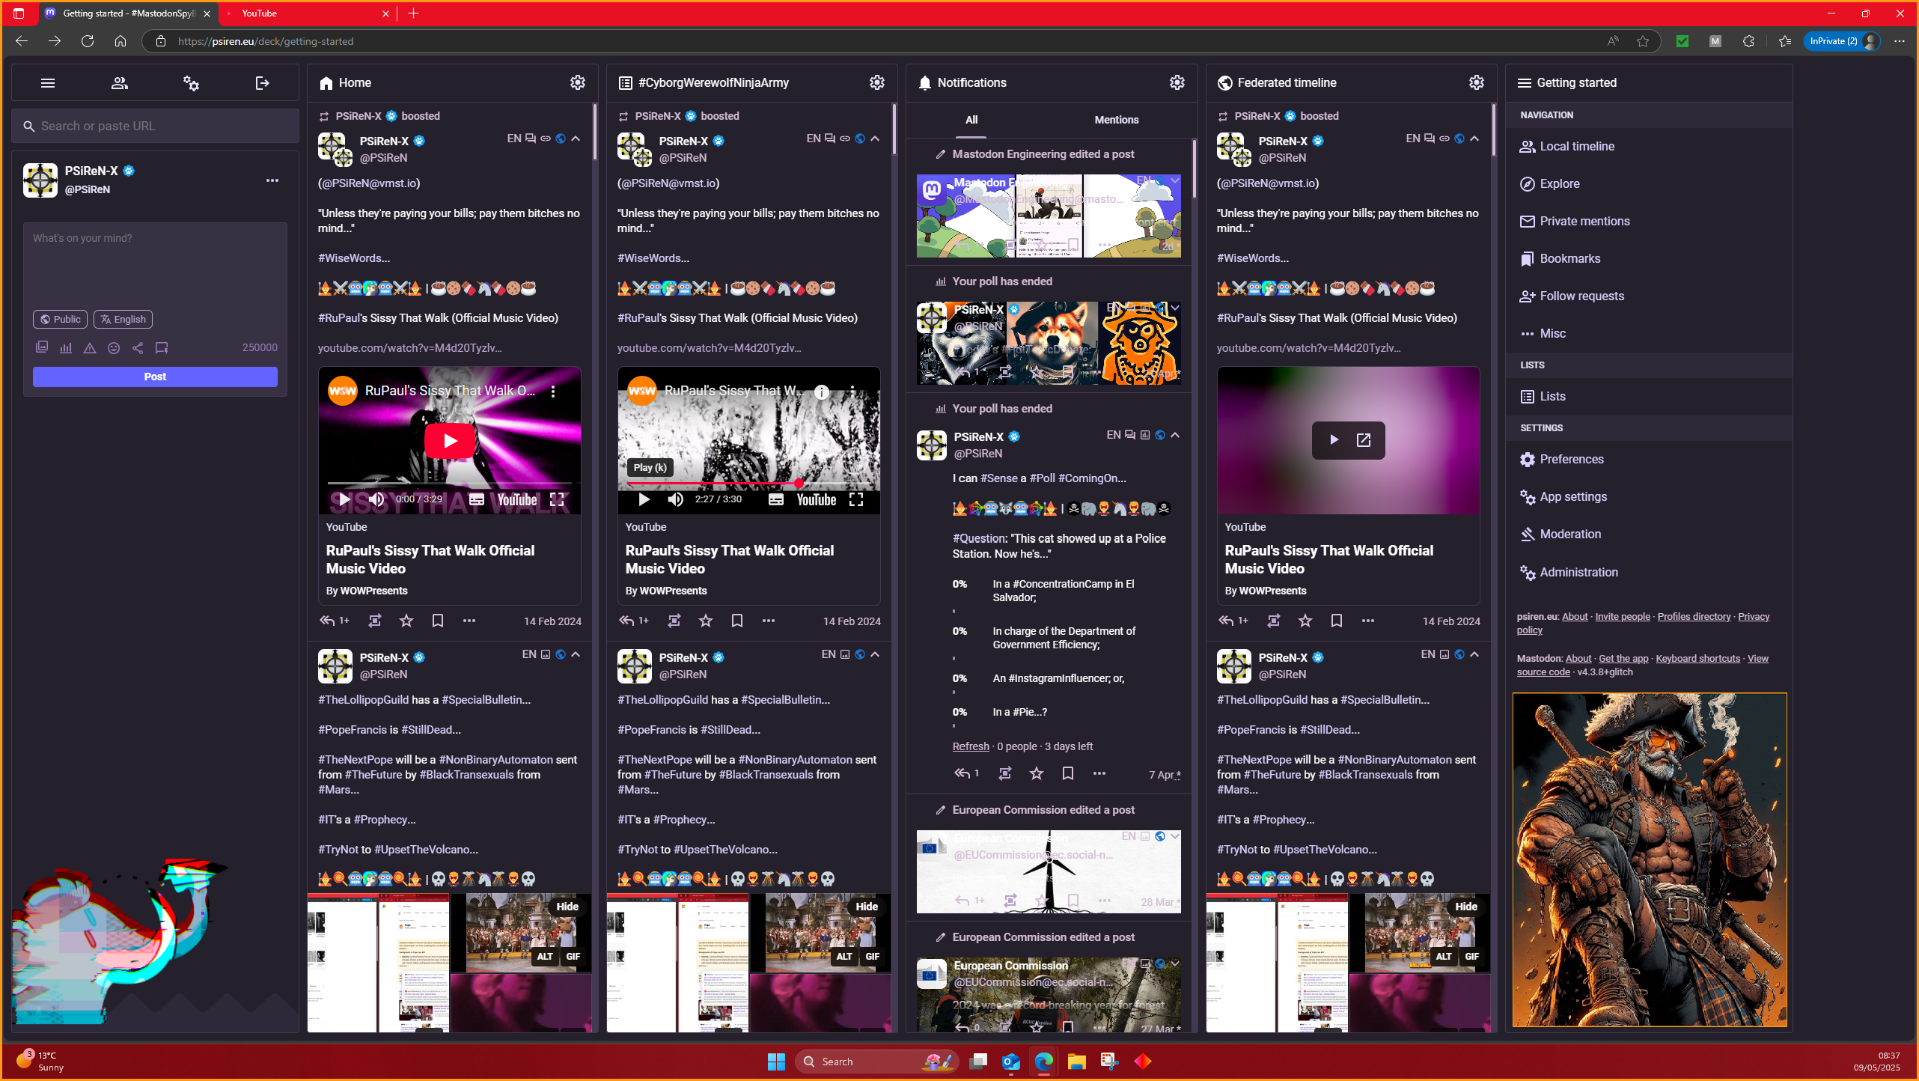The width and height of the screenshot is (1919, 1081).
Task: Open Public visibility dropdown in composer
Action: tap(60, 320)
